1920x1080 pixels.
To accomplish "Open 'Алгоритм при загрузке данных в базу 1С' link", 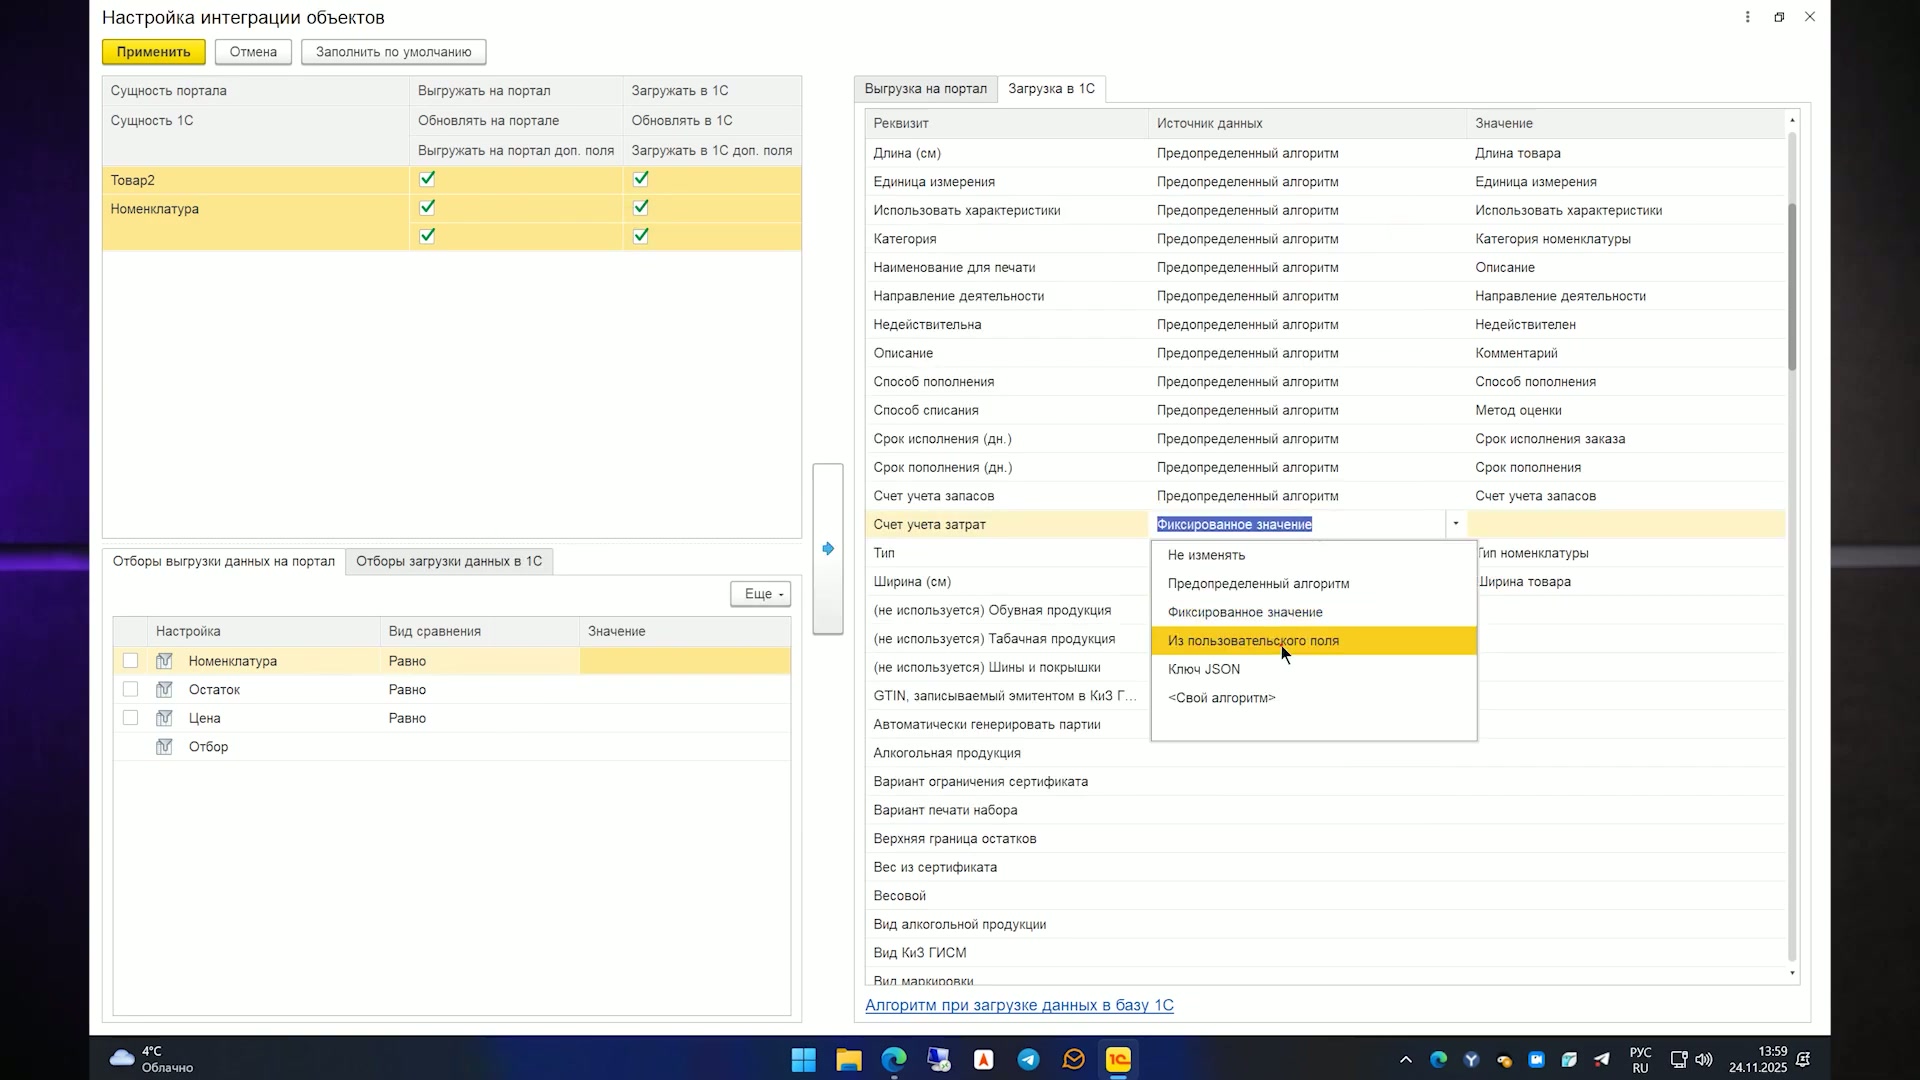I will point(1019,1006).
